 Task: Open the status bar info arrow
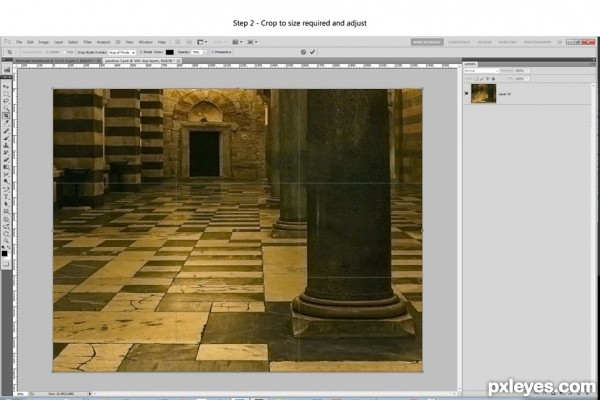[x=90, y=393]
